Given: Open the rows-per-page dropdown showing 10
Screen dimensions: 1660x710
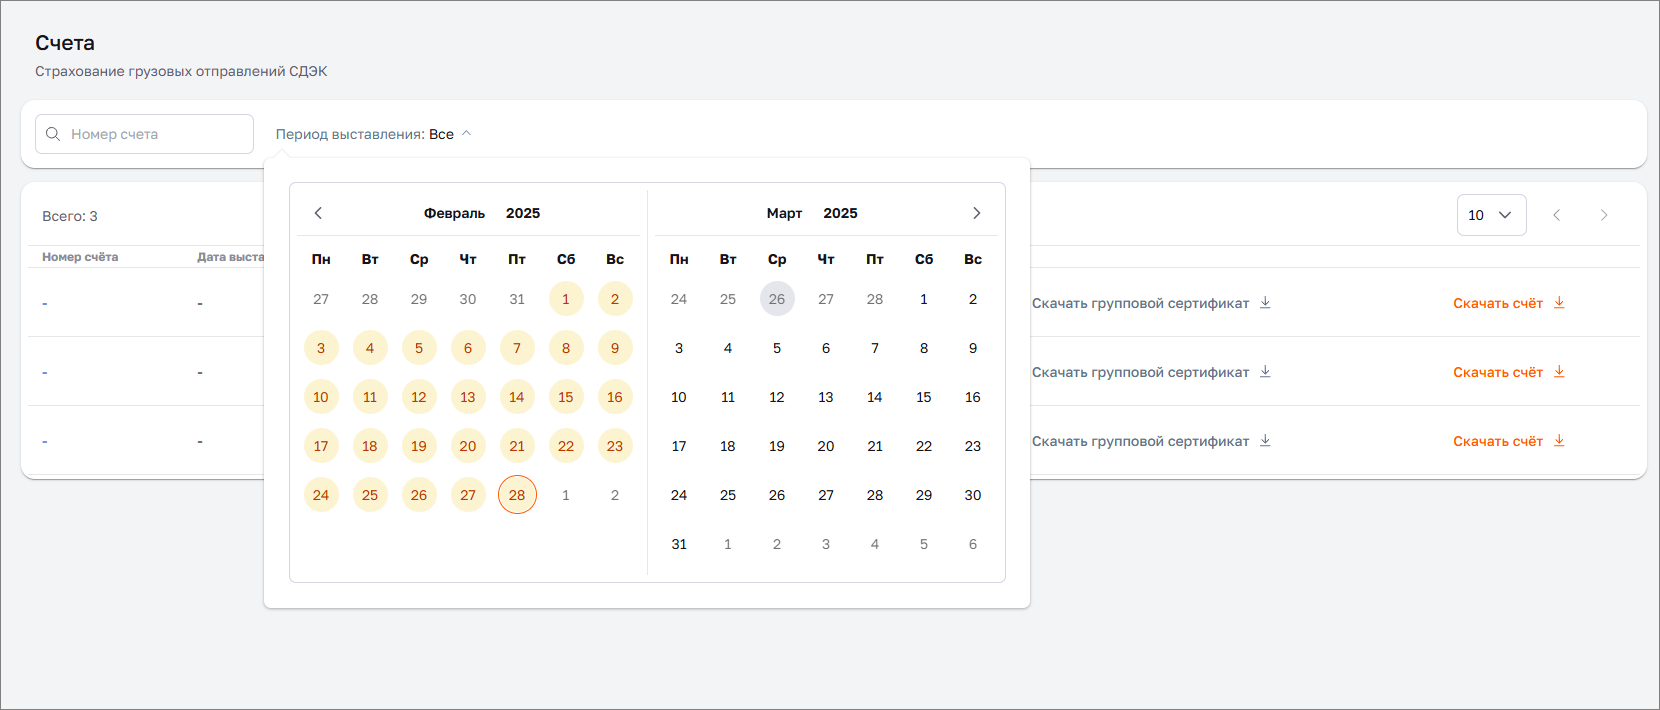Looking at the screenshot, I should tap(1490, 215).
